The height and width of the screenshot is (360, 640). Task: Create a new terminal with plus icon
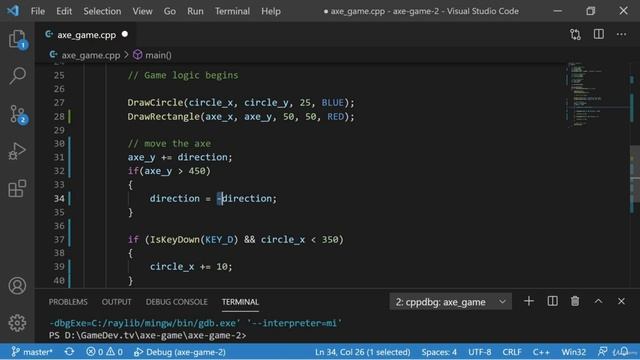coord(529,301)
